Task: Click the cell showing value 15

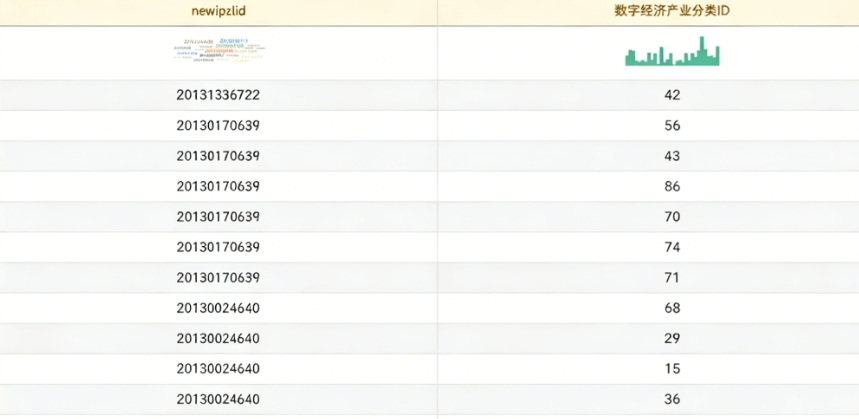Action: coord(672,369)
